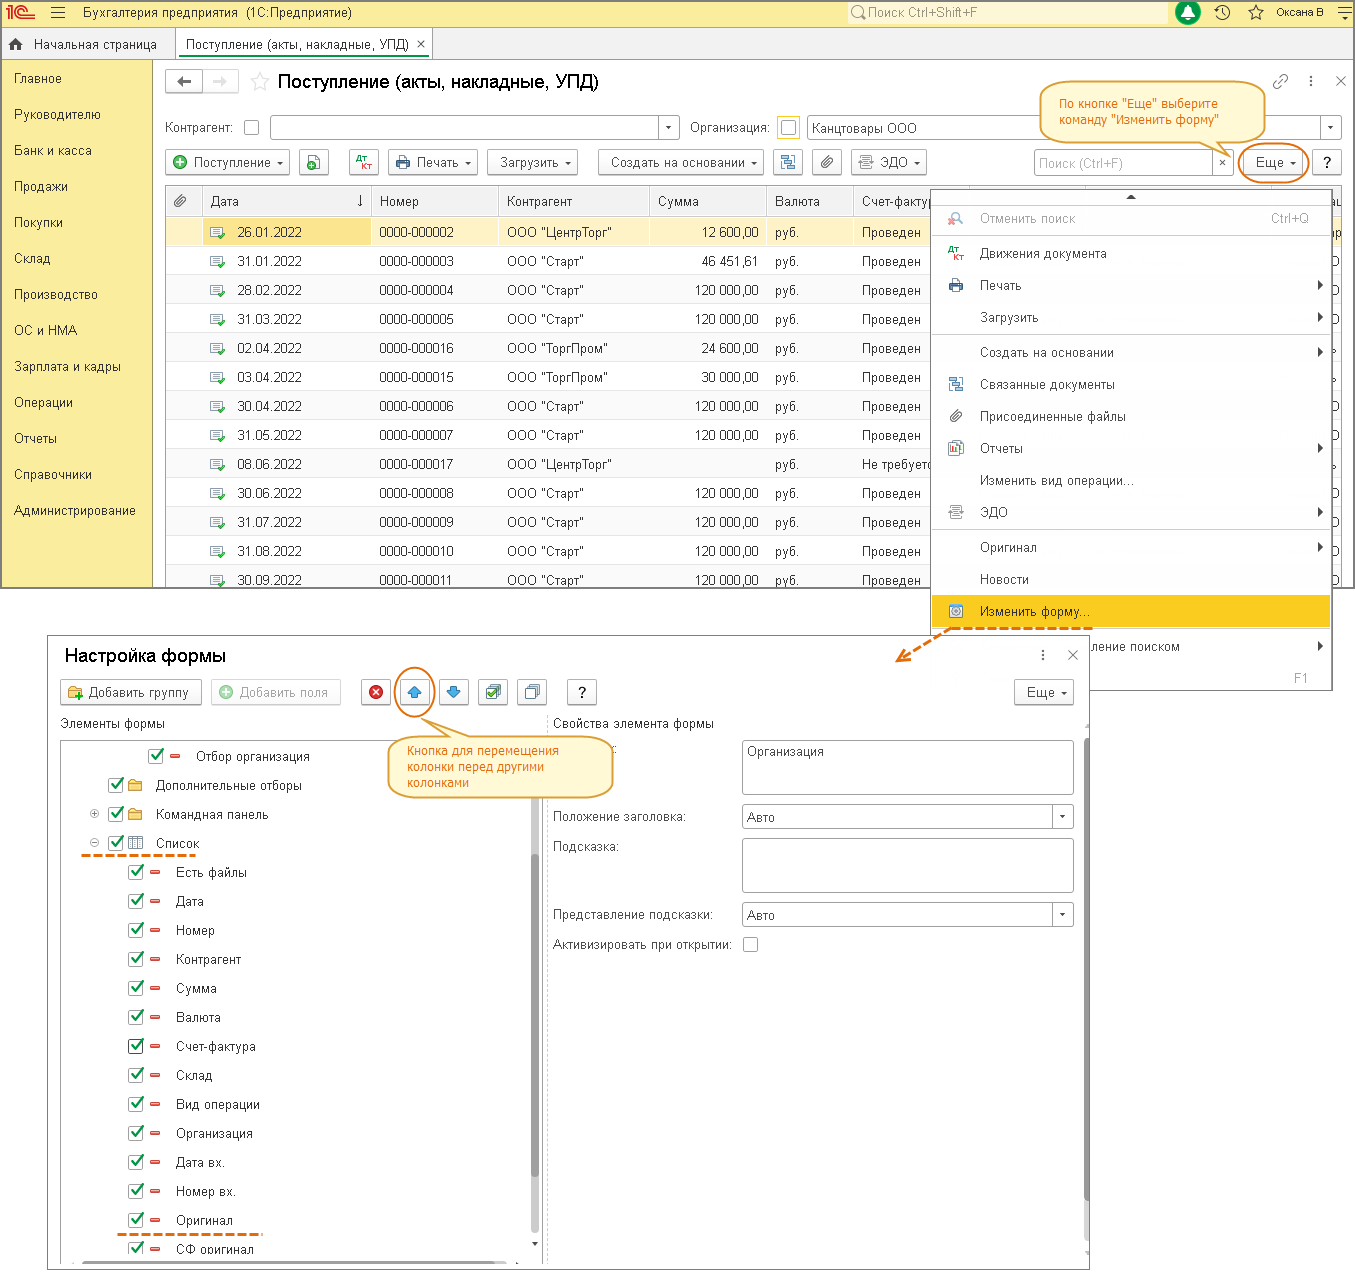
Task: Open the kebab menu in Настройка формы
Action: click(x=1043, y=655)
